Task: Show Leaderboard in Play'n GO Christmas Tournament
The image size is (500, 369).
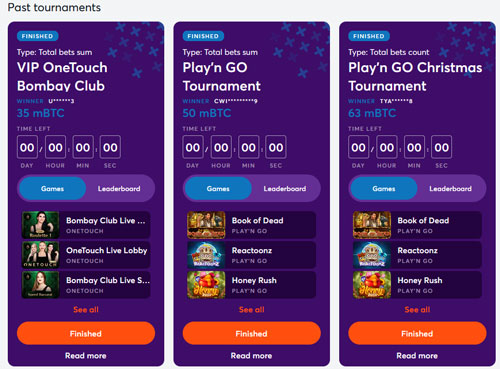Action: pyautogui.click(x=450, y=189)
